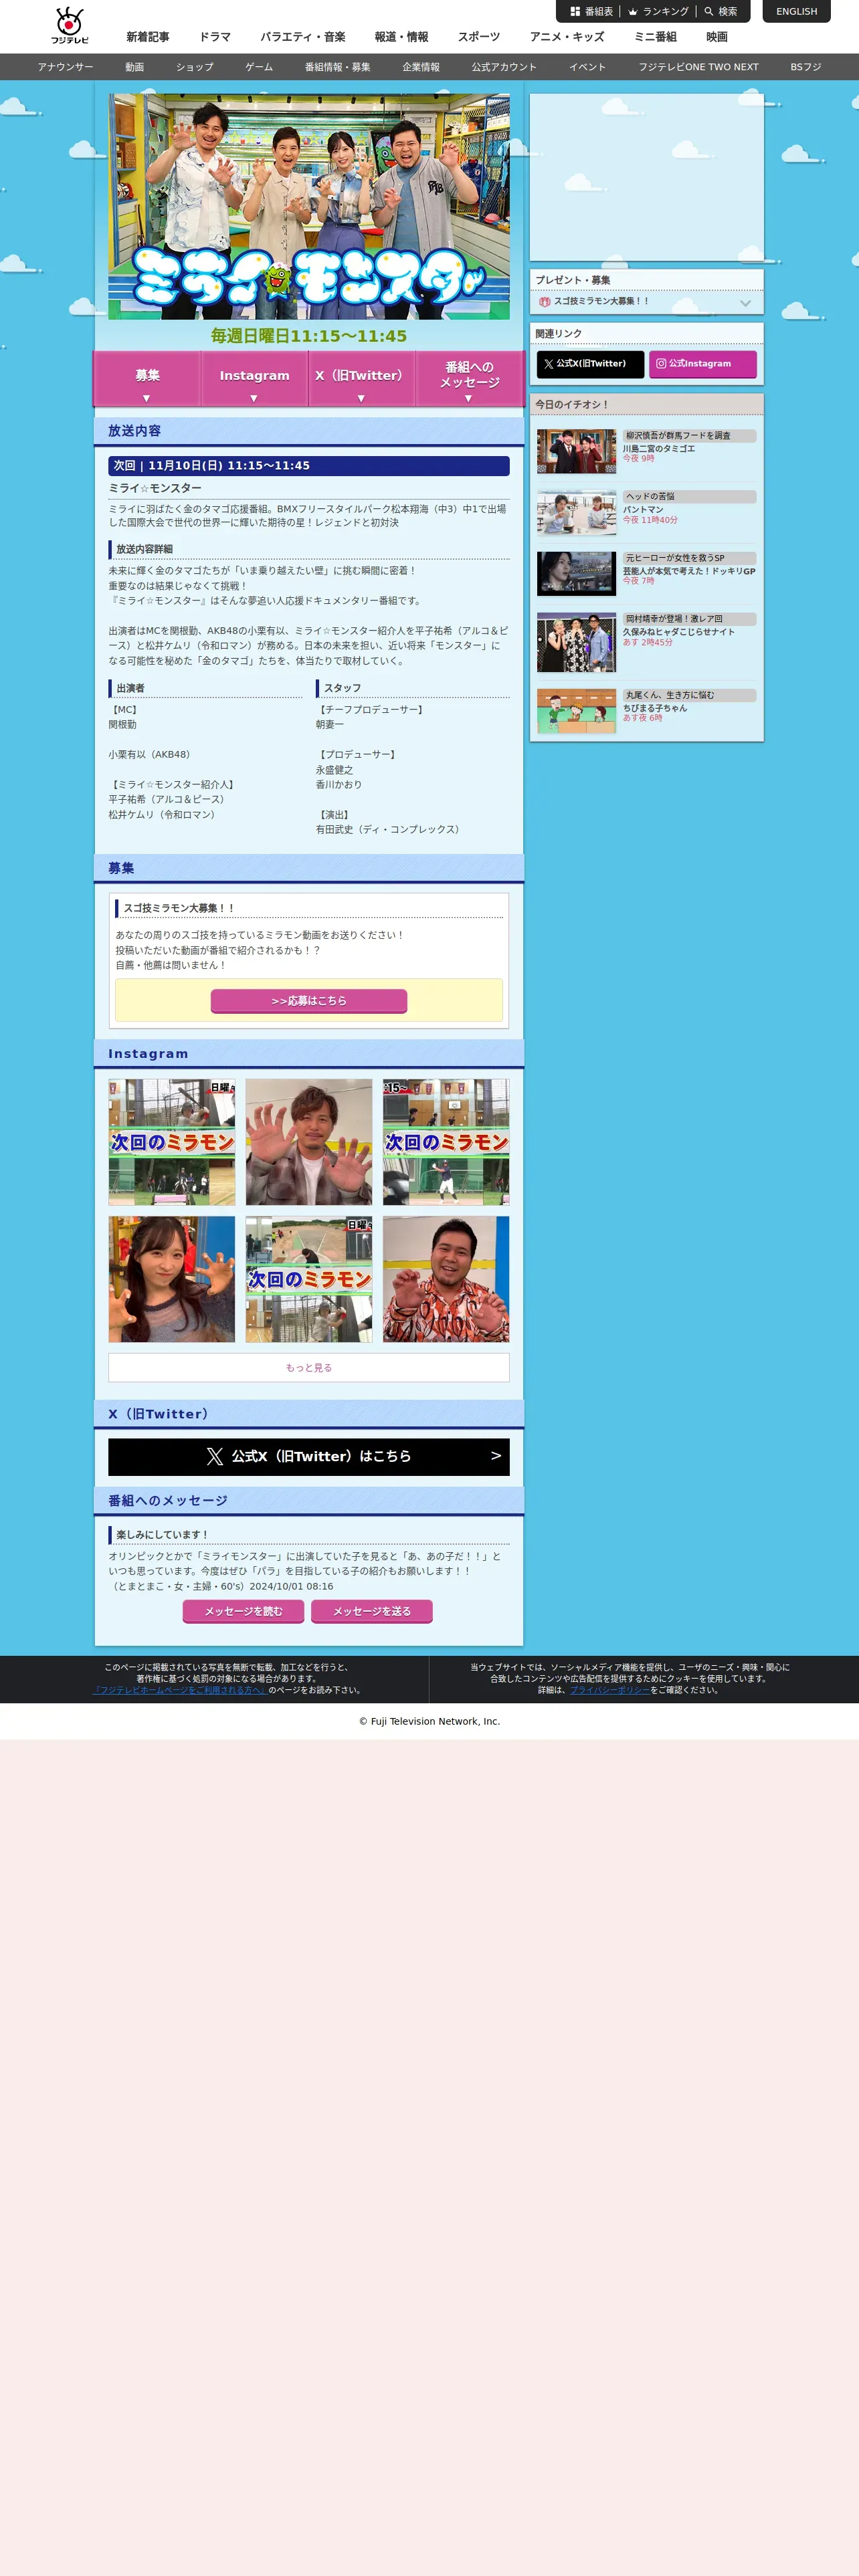Open the アニメ・キッズ menu
859x2576 pixels.
(567, 37)
